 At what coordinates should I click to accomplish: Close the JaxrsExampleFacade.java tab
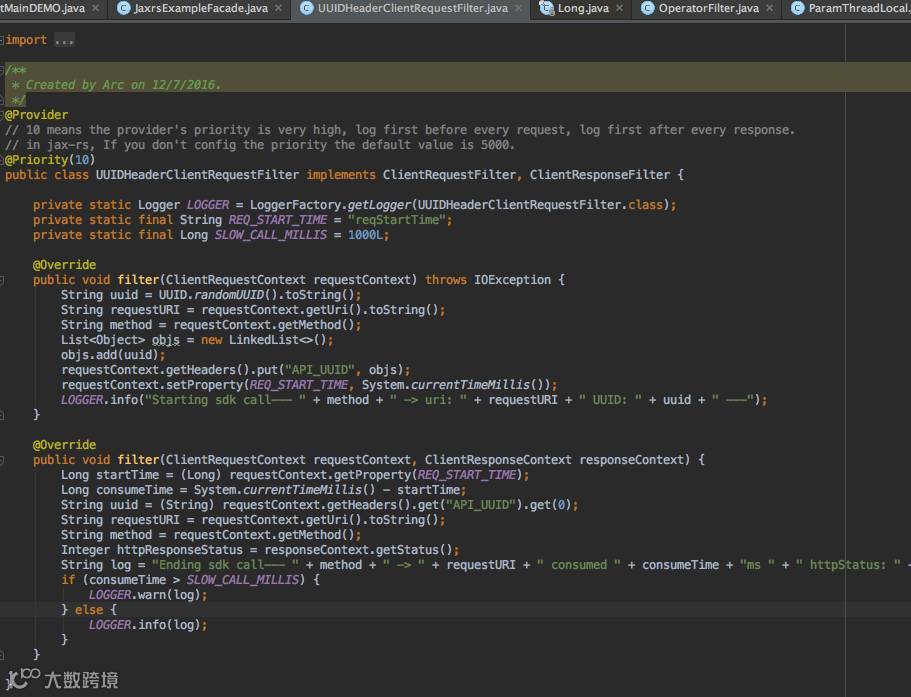pyautogui.click(x=279, y=9)
